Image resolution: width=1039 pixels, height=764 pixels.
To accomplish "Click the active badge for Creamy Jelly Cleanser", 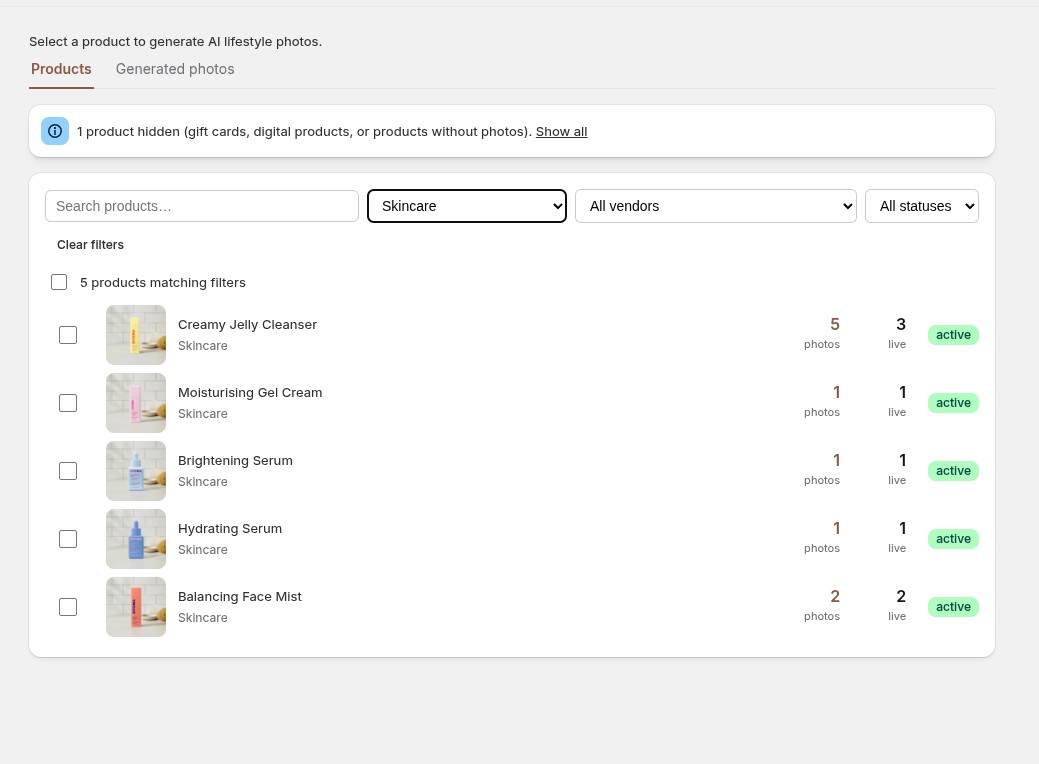I will pos(953,335).
